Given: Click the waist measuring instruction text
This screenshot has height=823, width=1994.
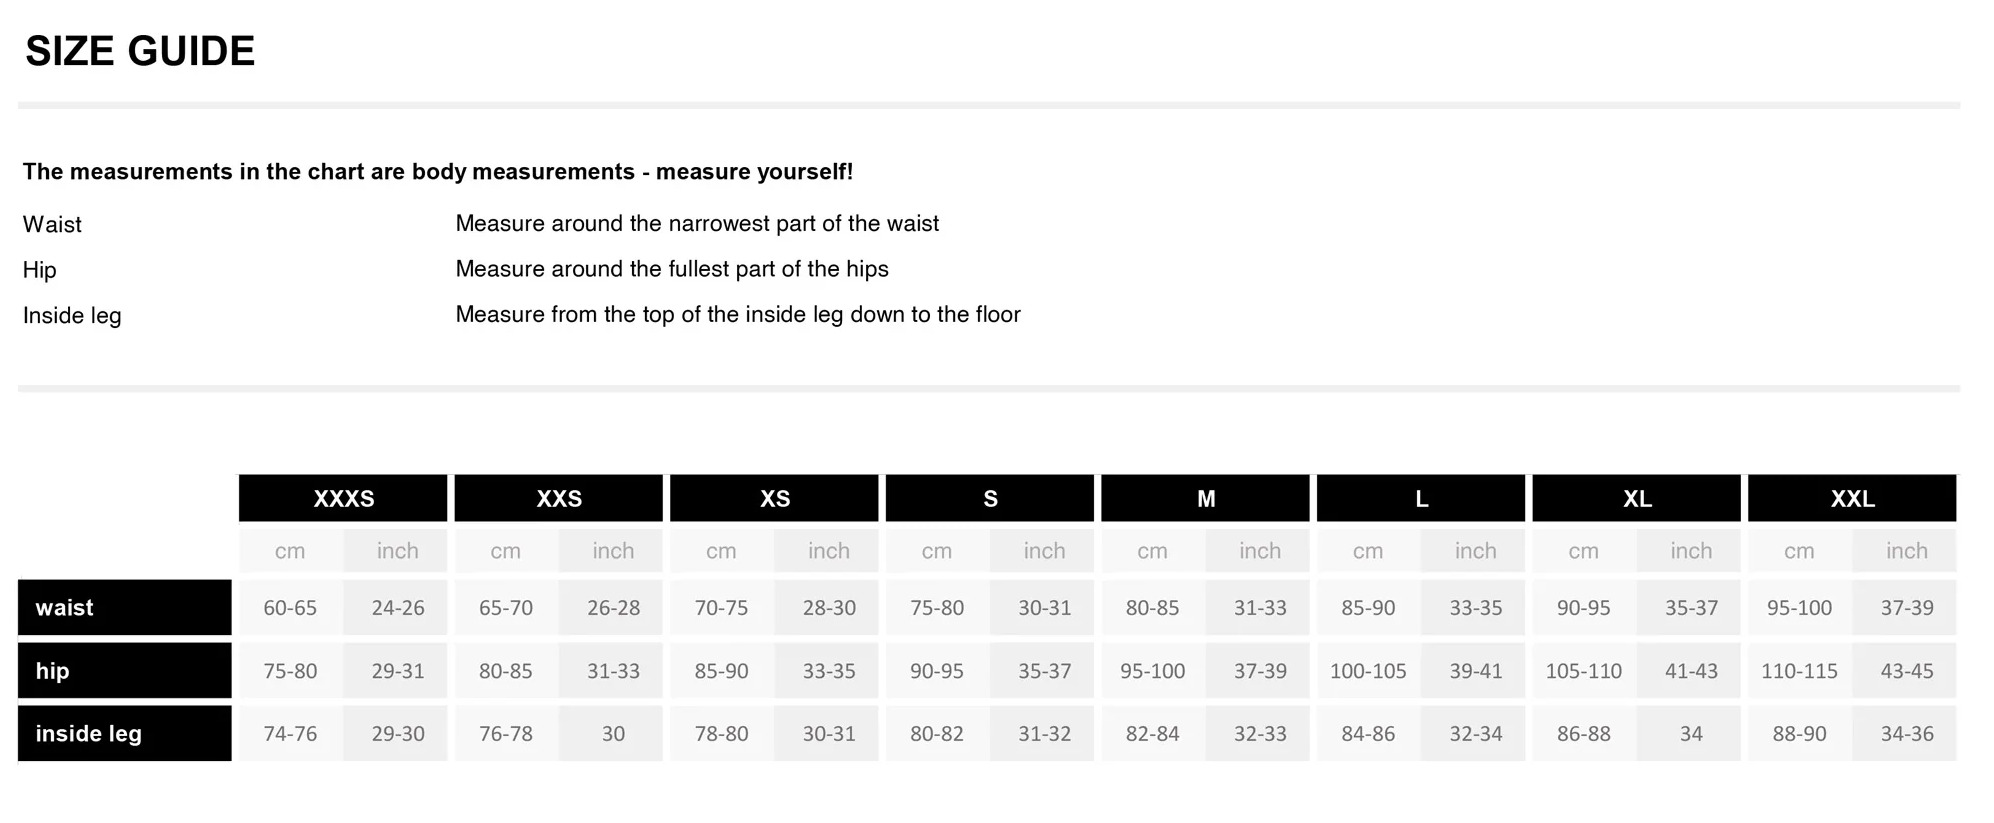Looking at the screenshot, I should point(697,223).
